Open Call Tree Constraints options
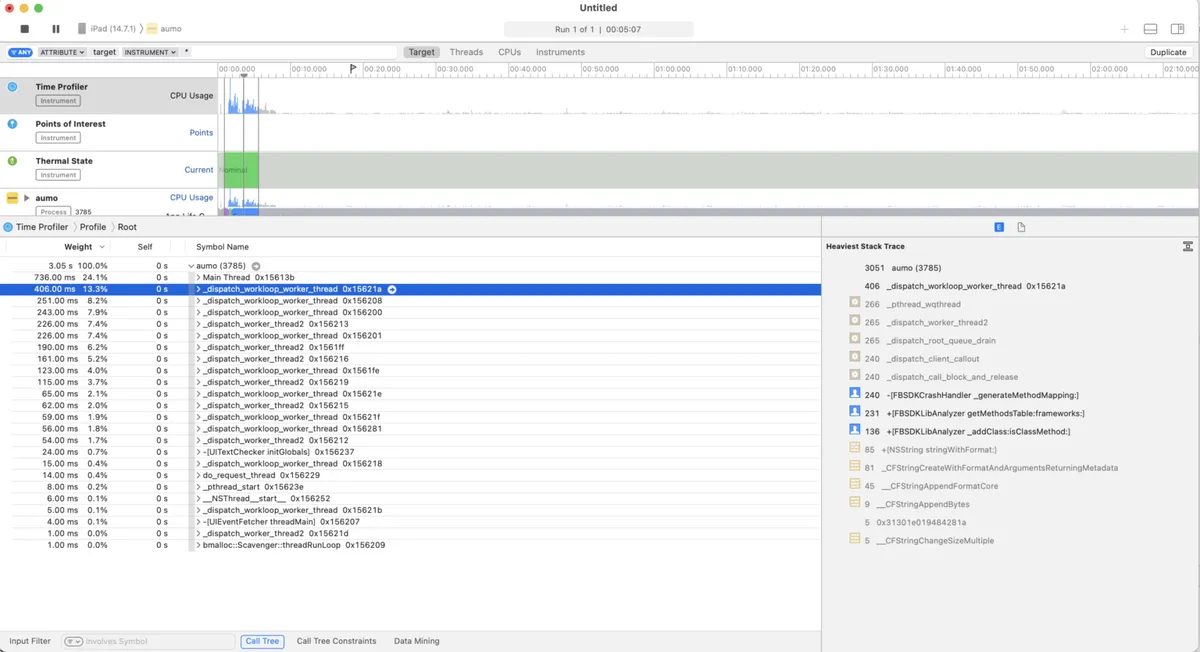Image resolution: width=1200 pixels, height=652 pixels. coord(337,641)
